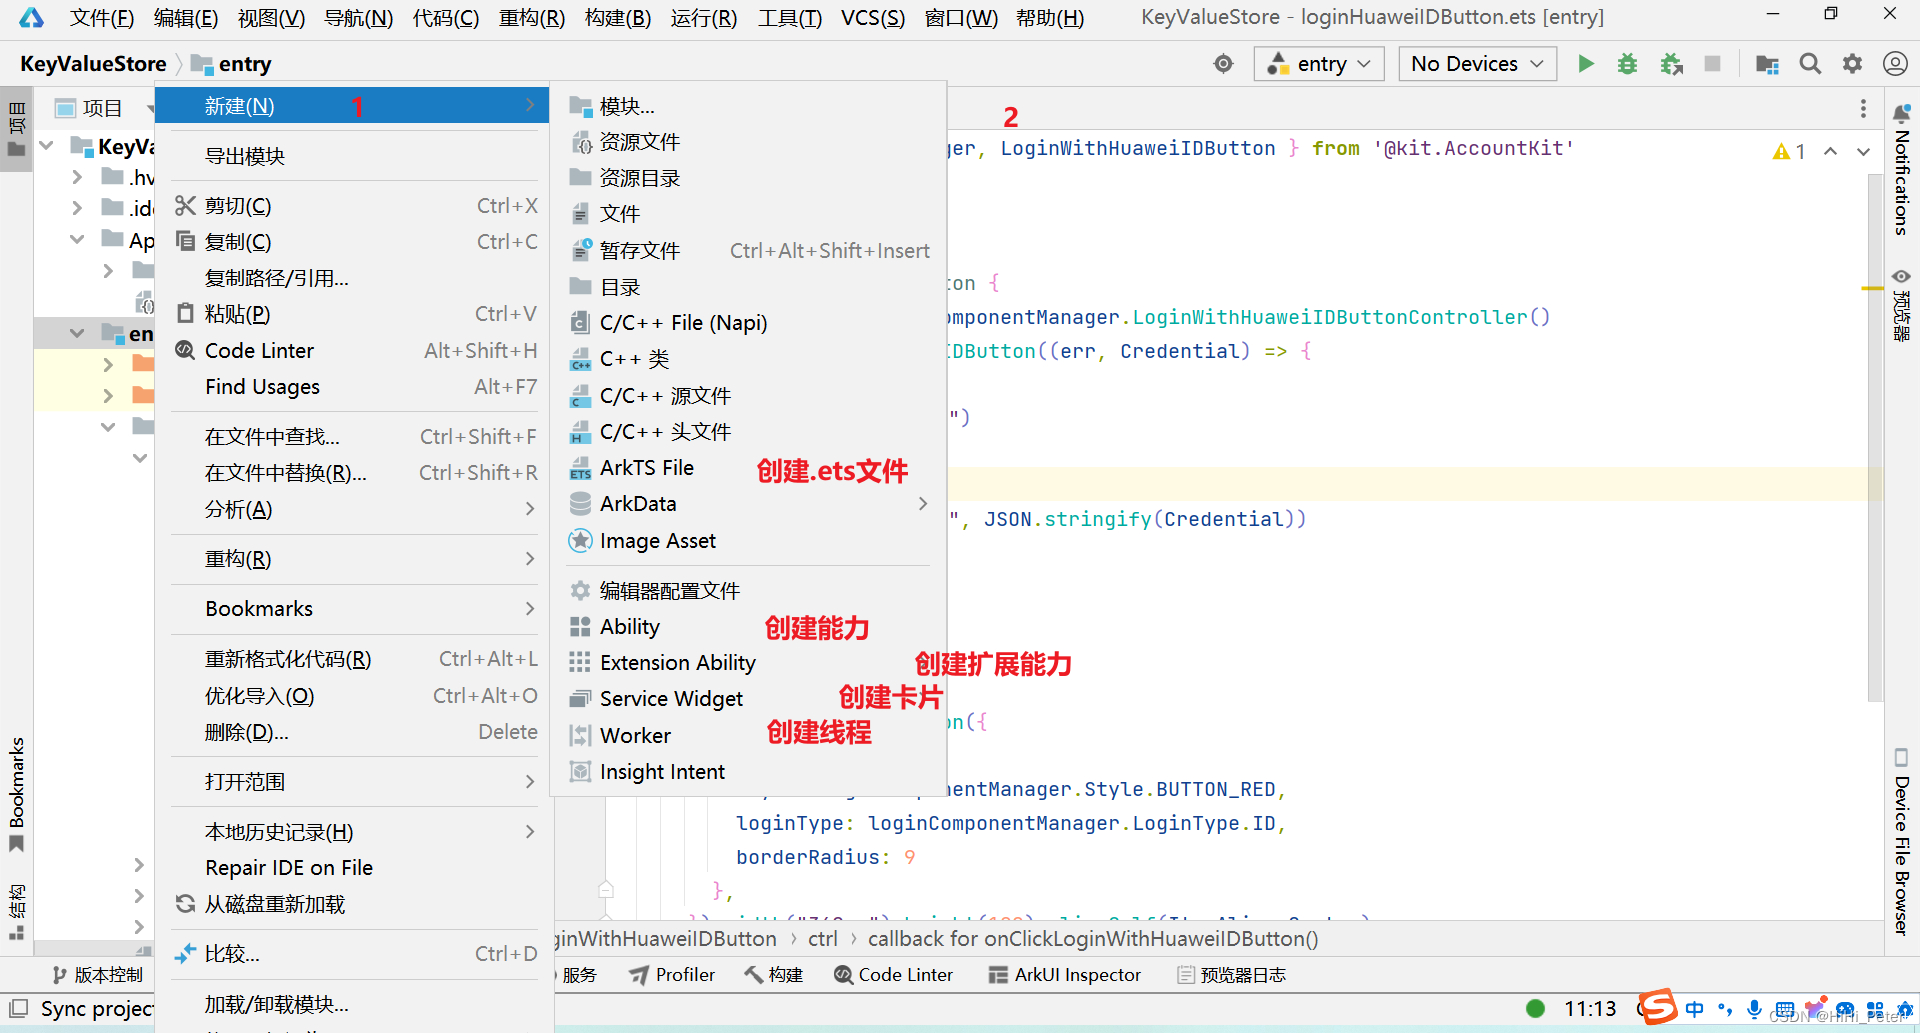Screen dimensions: 1920x1033
Task: Click Find Usages in context menu
Action: point(354,387)
